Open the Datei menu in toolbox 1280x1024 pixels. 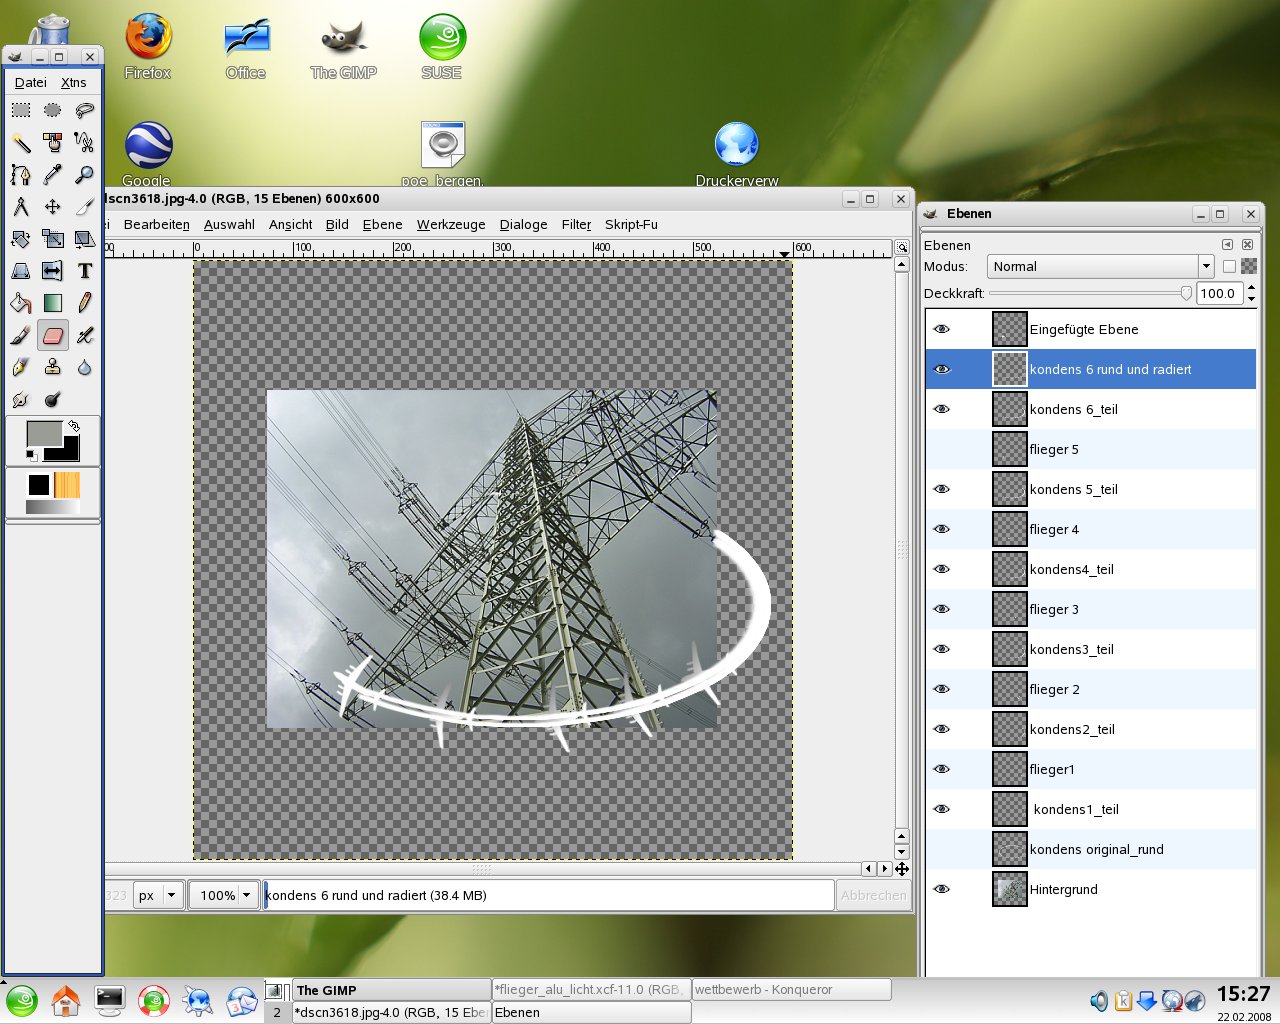30,82
